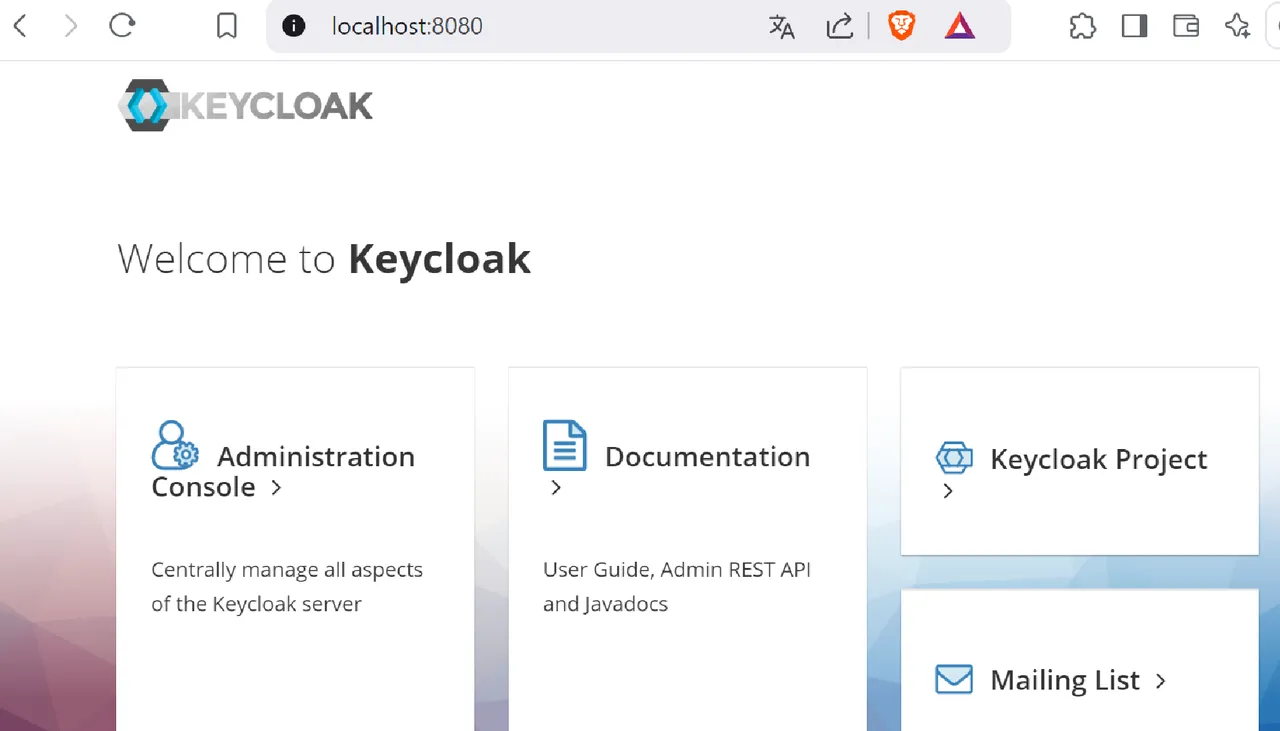
Task: Open the Keycloak Project link
Action: click(x=1099, y=460)
